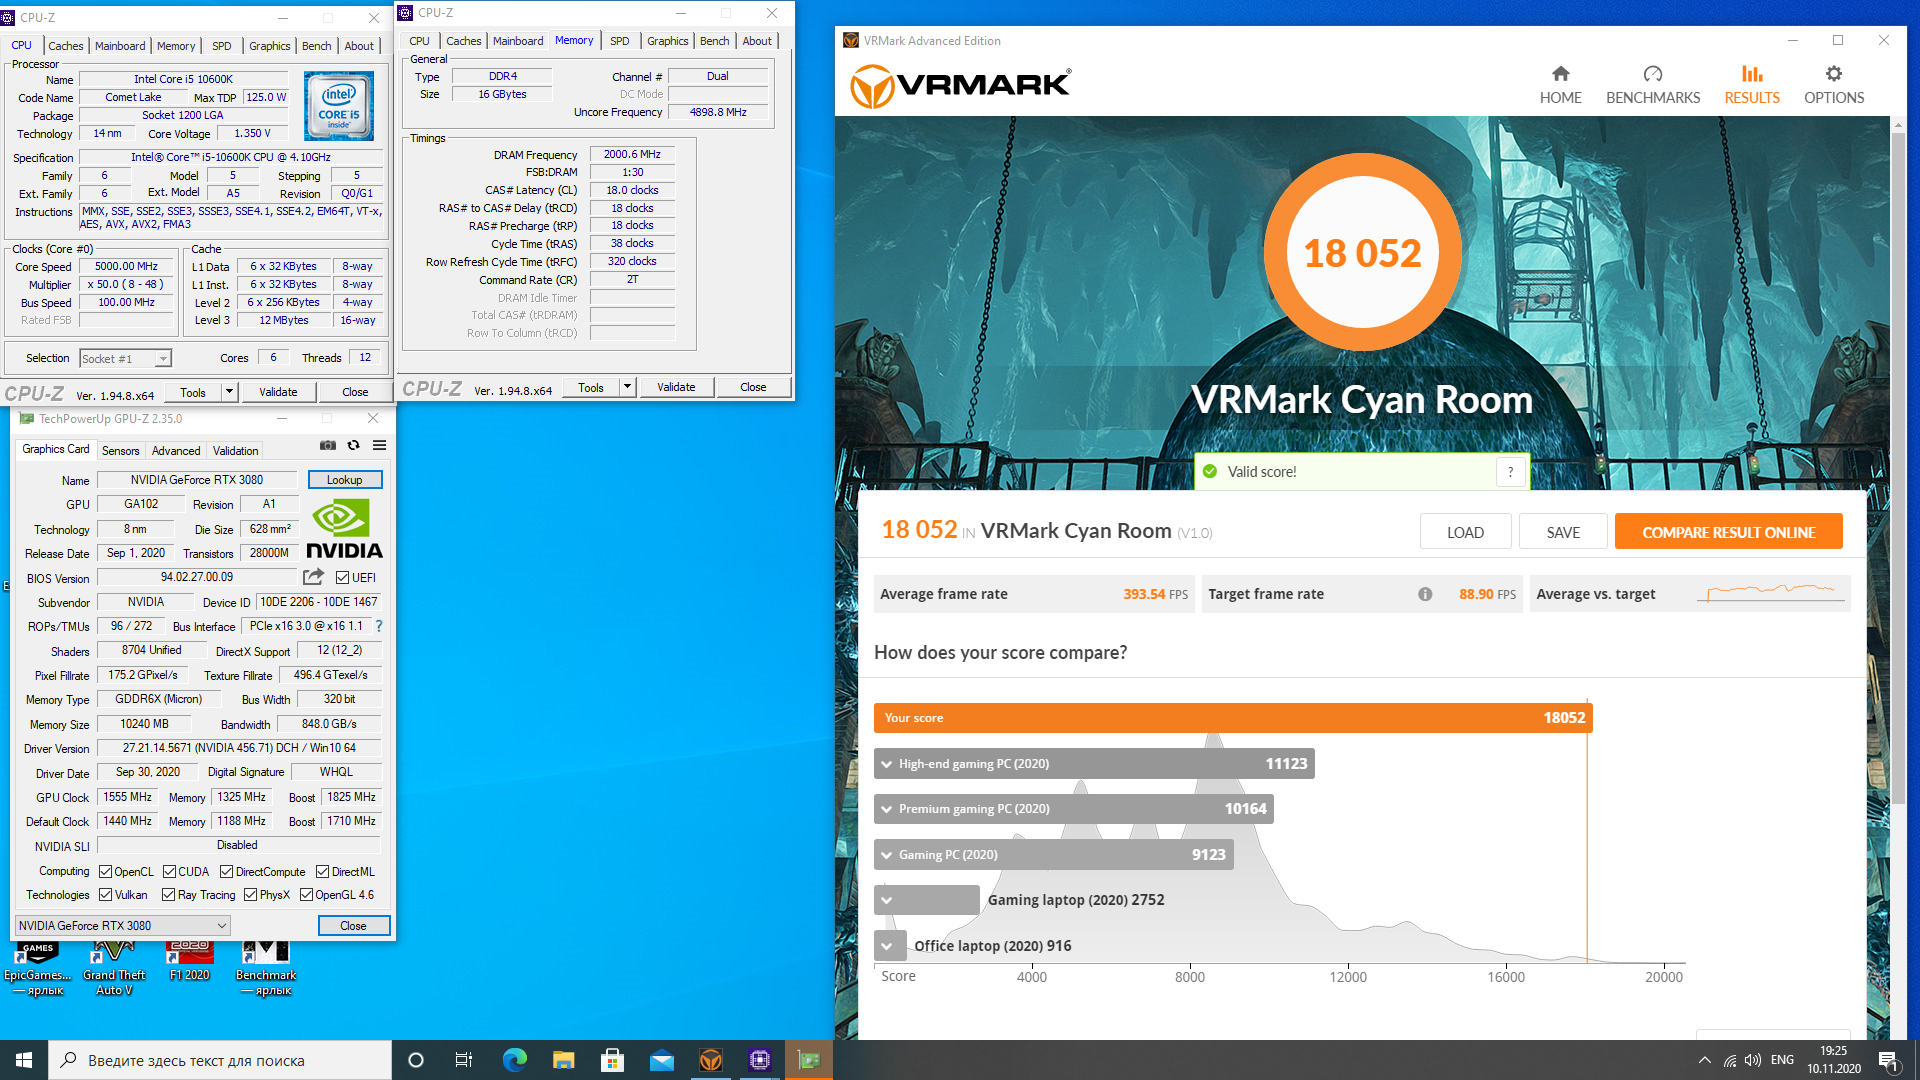Toggle CUDA checkbox
The width and height of the screenshot is (1920, 1080).
169,872
